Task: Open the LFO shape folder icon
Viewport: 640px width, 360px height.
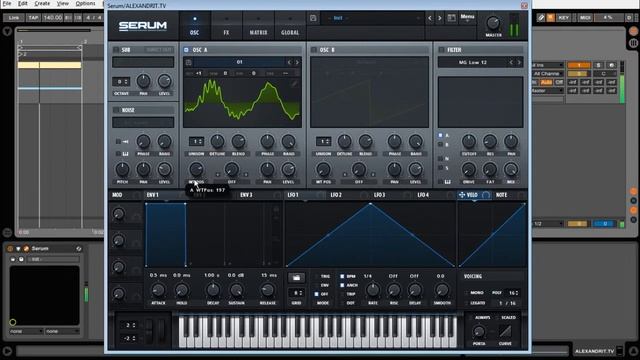Action: tap(296, 278)
